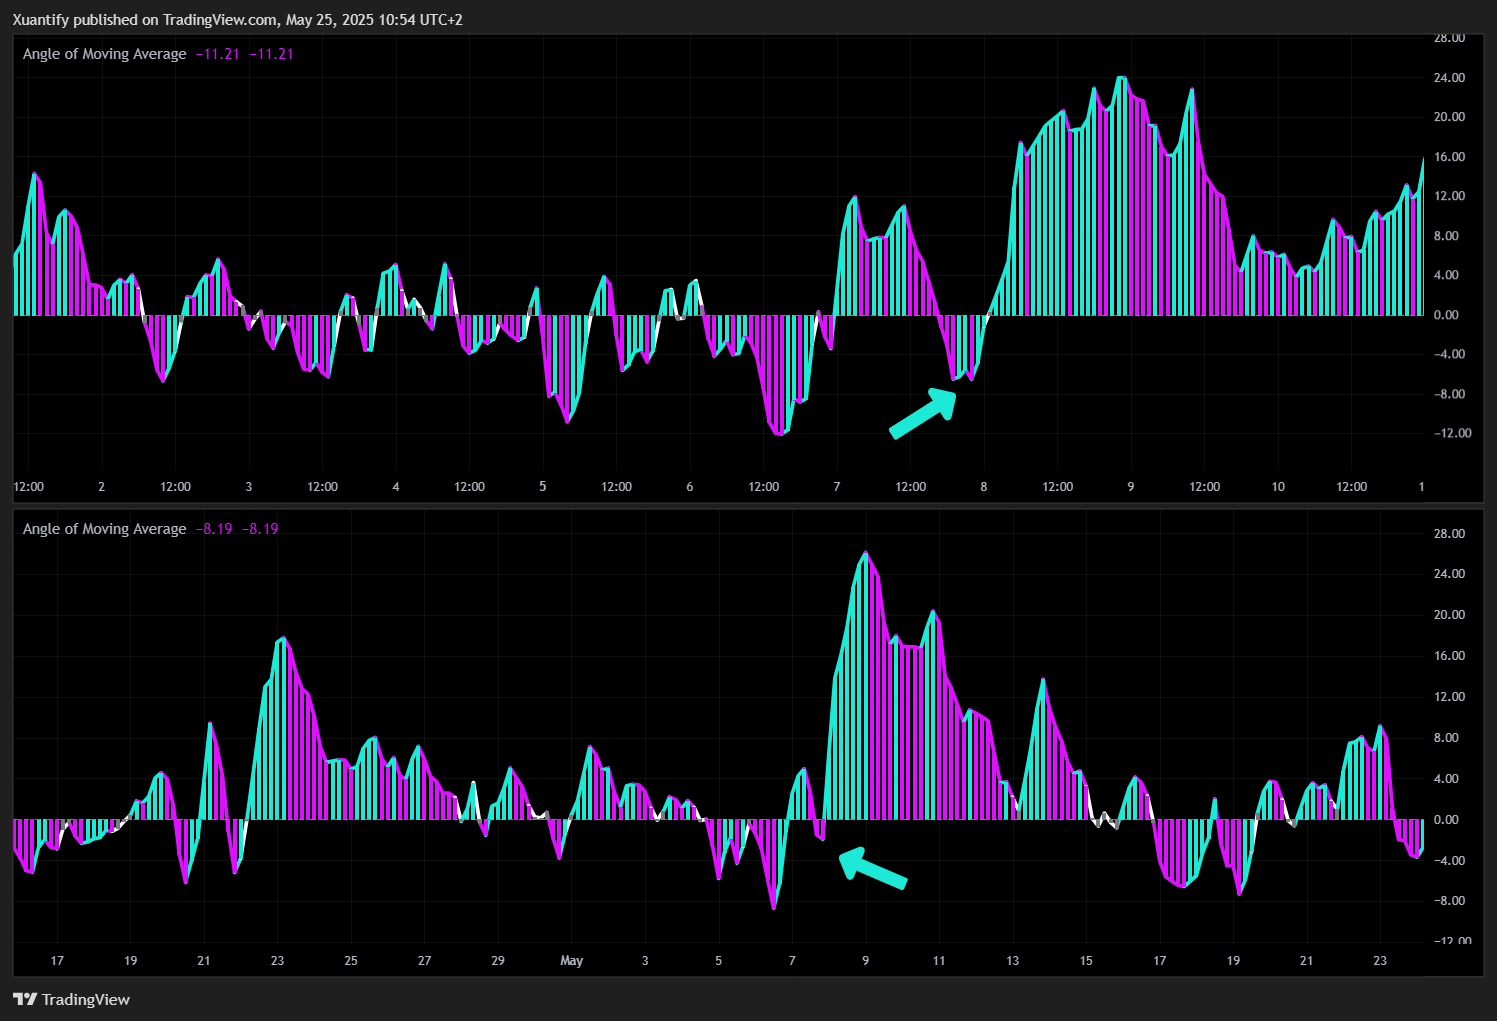Click date label 25 on bottom time axis
Viewport: 1497px width, 1021px height.
(351, 961)
